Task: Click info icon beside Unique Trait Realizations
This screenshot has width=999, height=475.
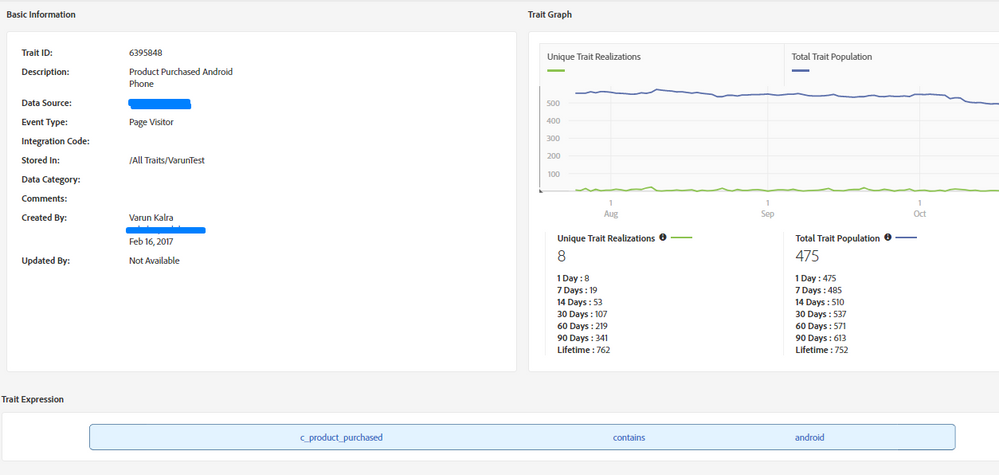Action: click(x=662, y=238)
